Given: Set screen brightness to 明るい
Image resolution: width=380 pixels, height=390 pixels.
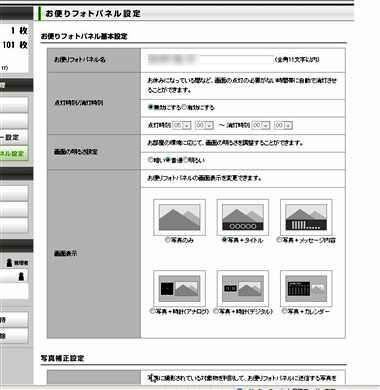Looking at the screenshot, I should (186, 160).
